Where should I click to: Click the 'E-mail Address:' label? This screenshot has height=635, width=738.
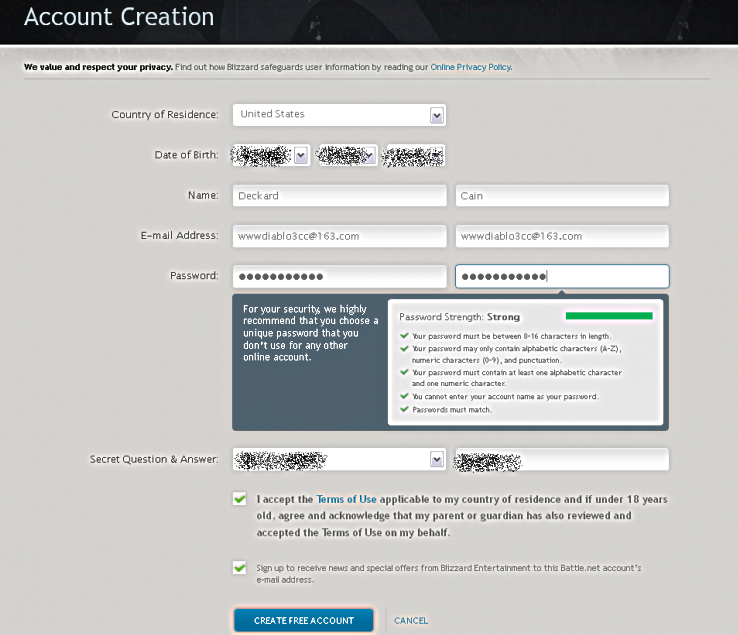tap(179, 235)
